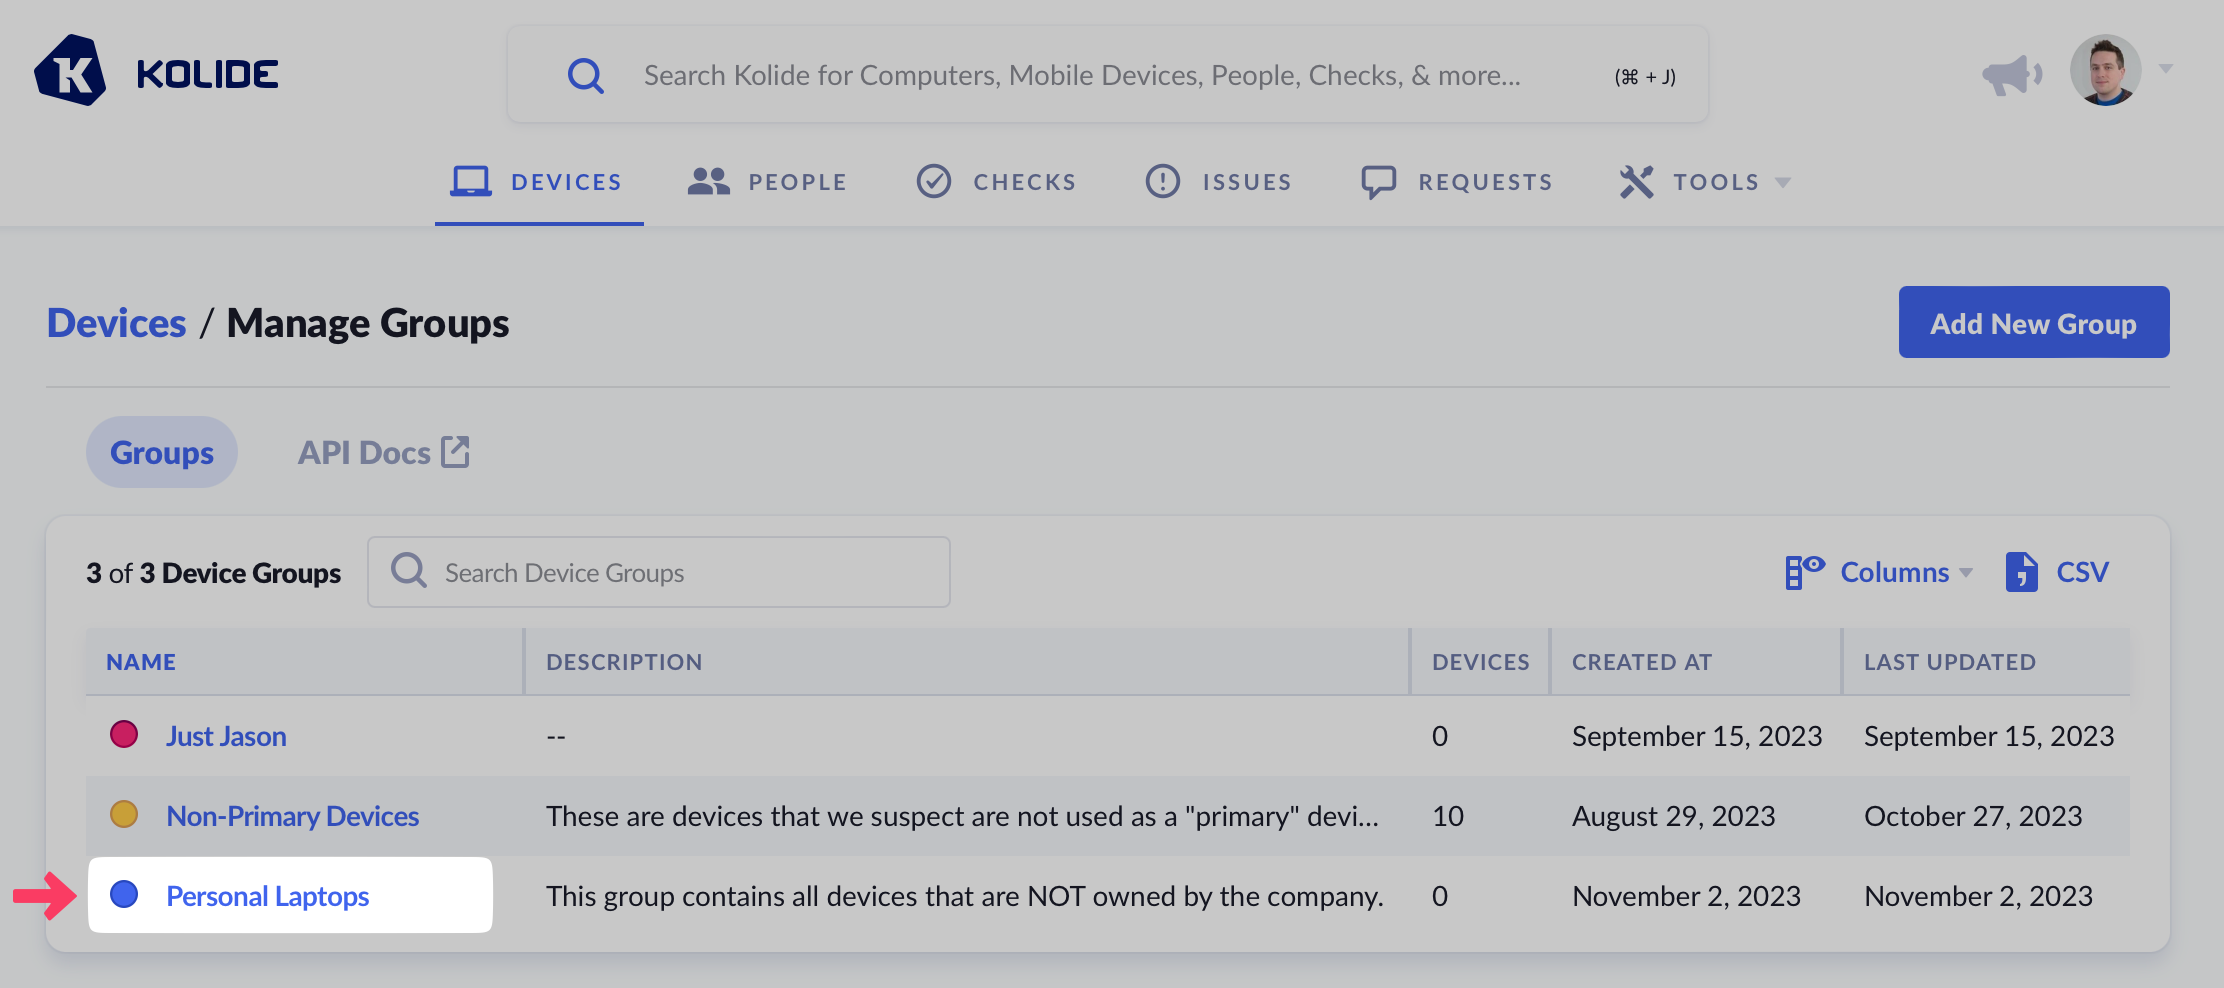Screen dimensions: 2224x988
Task: Click the CSV export file icon
Action: tap(2021, 572)
